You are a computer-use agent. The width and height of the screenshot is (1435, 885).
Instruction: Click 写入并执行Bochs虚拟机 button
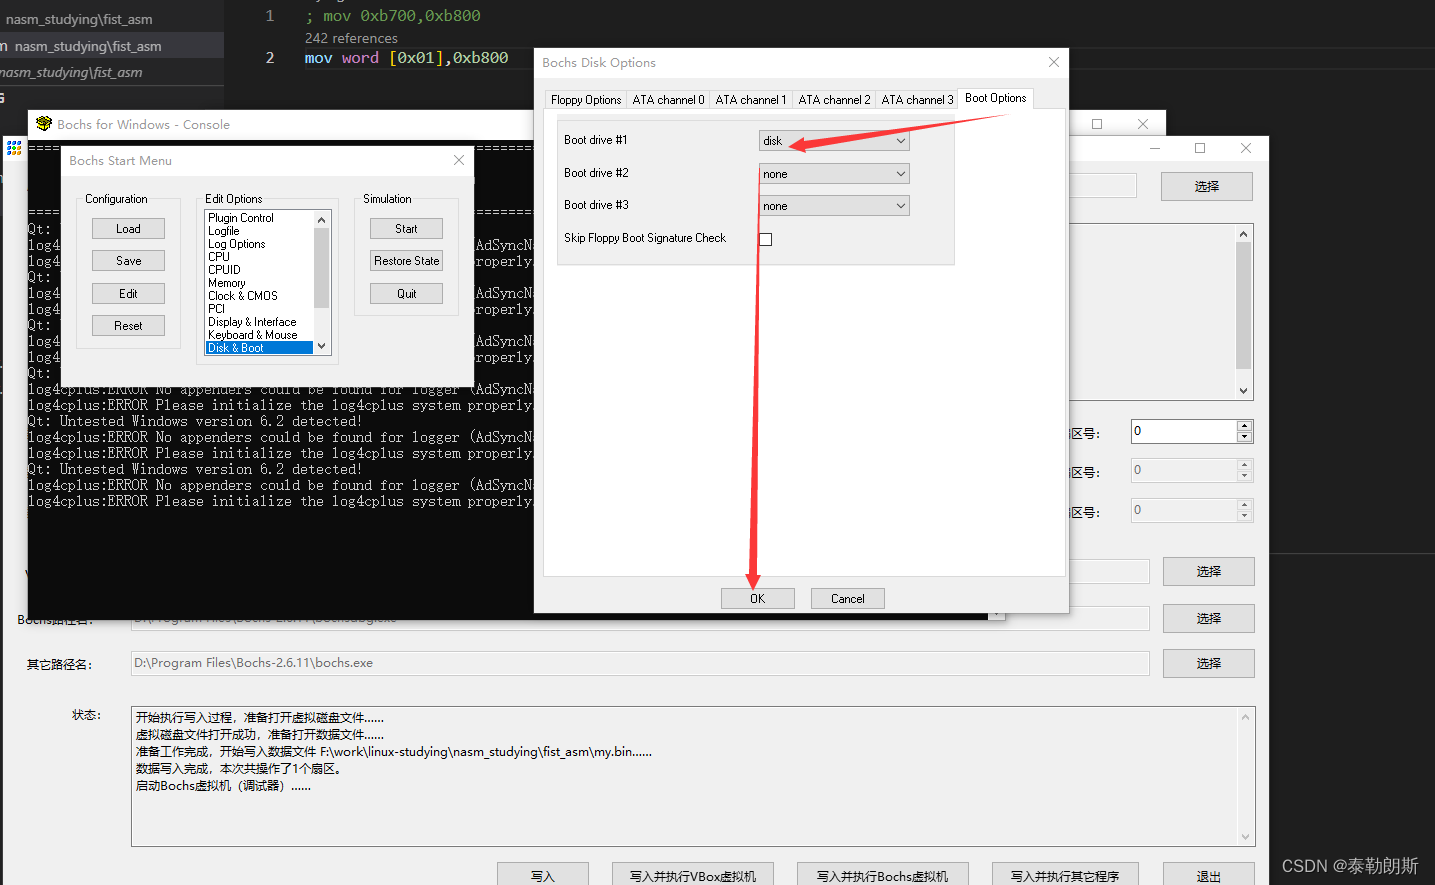882,875
